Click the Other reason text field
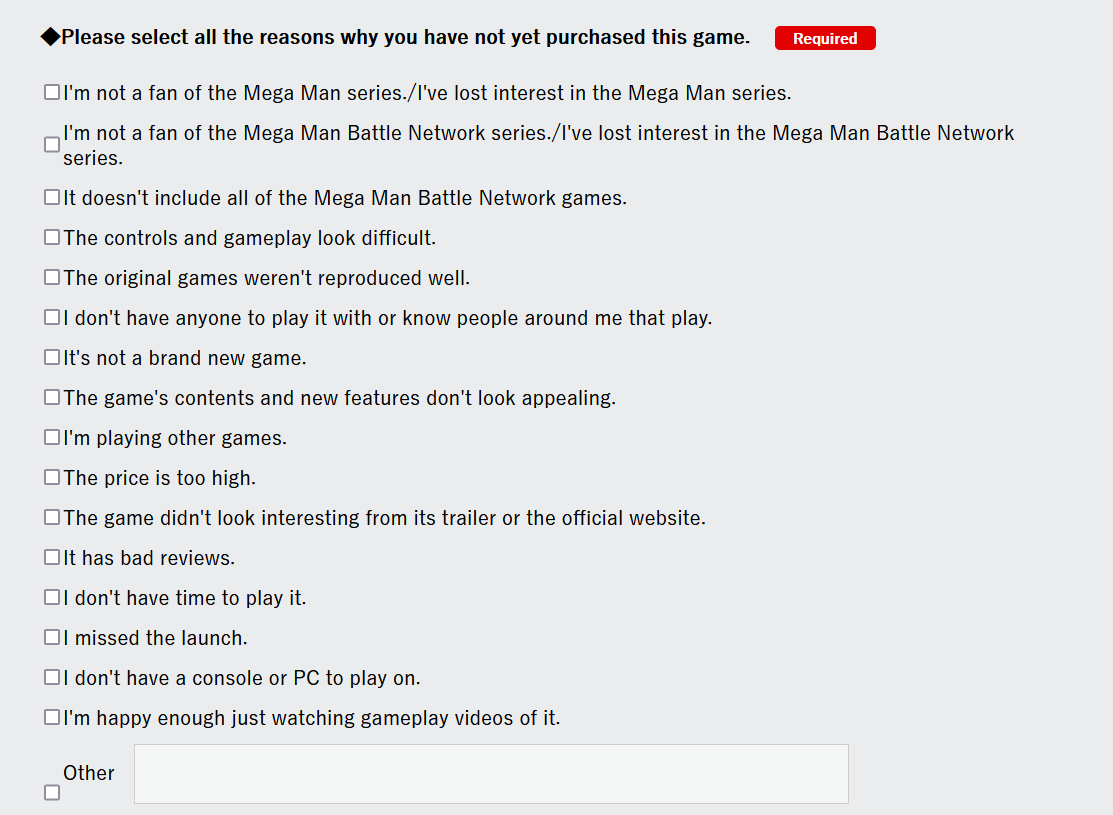This screenshot has height=815, width=1113. [491, 774]
